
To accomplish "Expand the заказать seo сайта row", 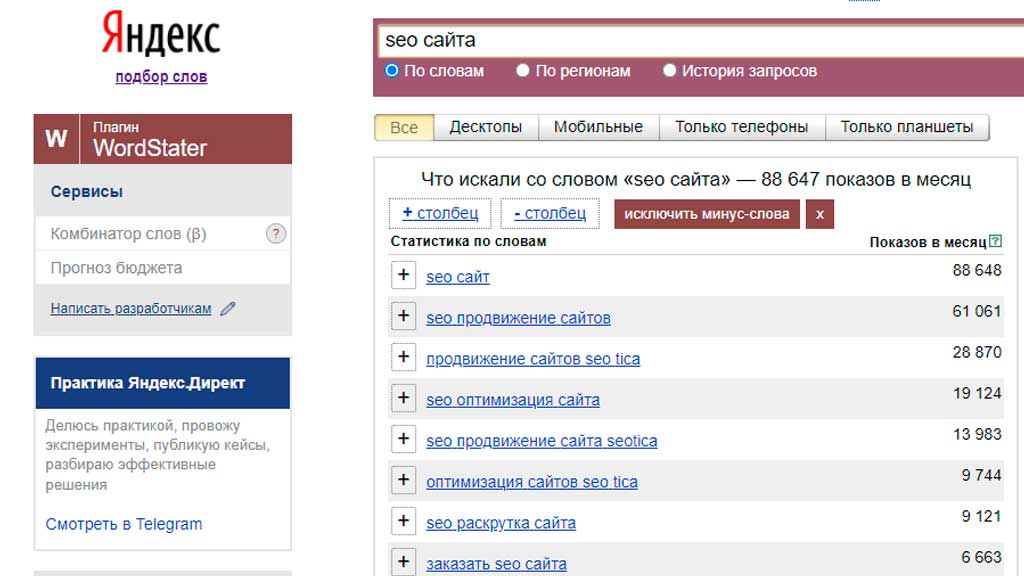I will coord(403,561).
